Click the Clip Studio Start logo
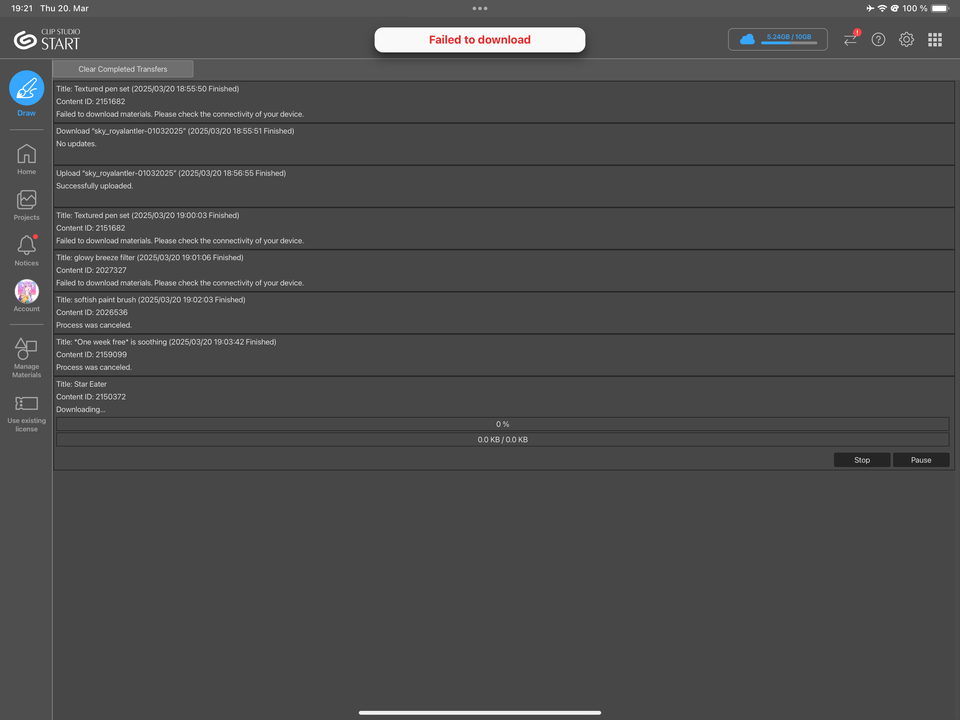The height and width of the screenshot is (720, 960). click(x=47, y=40)
